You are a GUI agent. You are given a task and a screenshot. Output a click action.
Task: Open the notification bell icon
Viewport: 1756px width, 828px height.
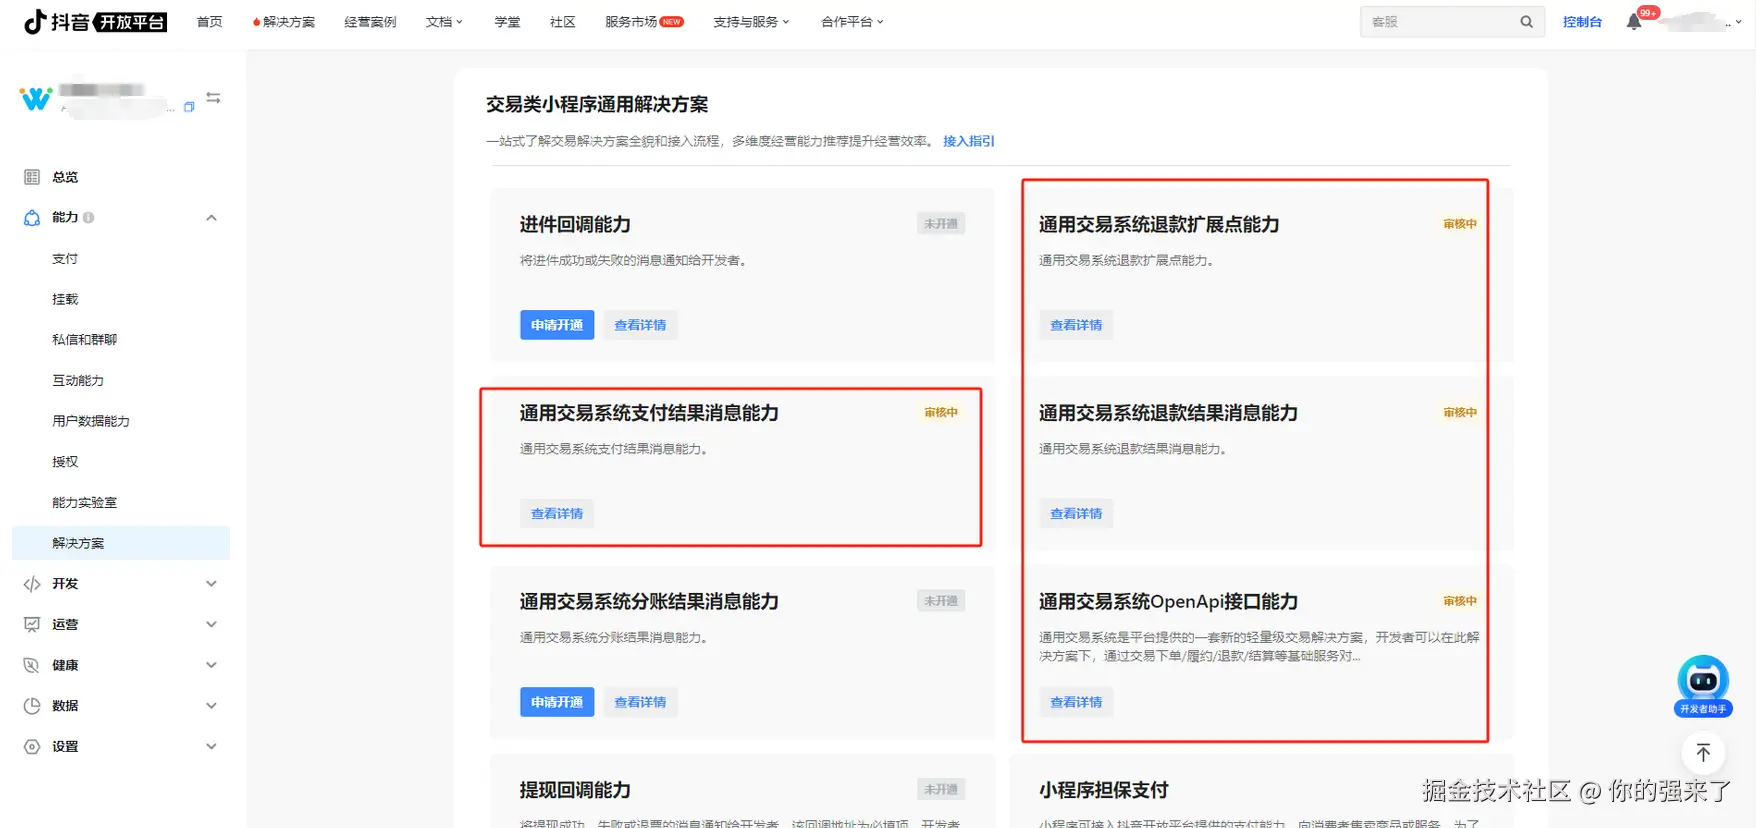tap(1633, 22)
